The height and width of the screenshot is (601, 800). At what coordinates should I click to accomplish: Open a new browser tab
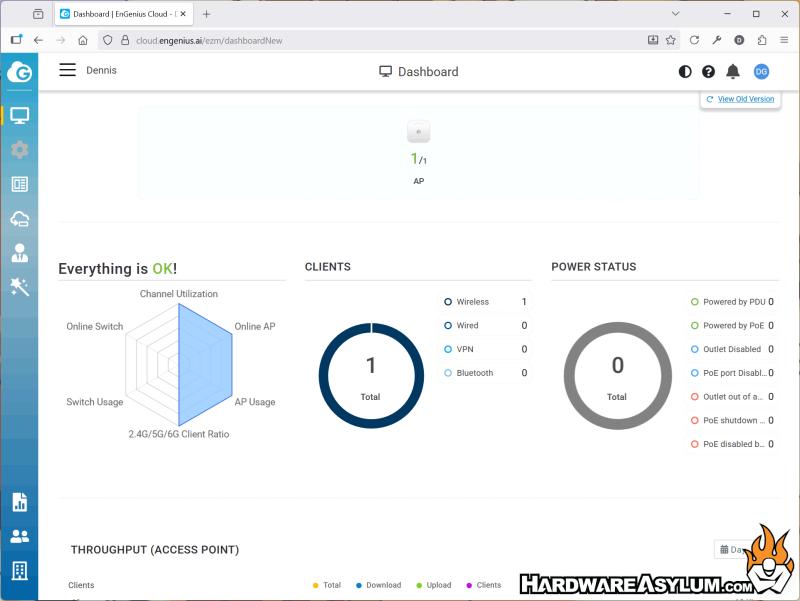point(207,14)
